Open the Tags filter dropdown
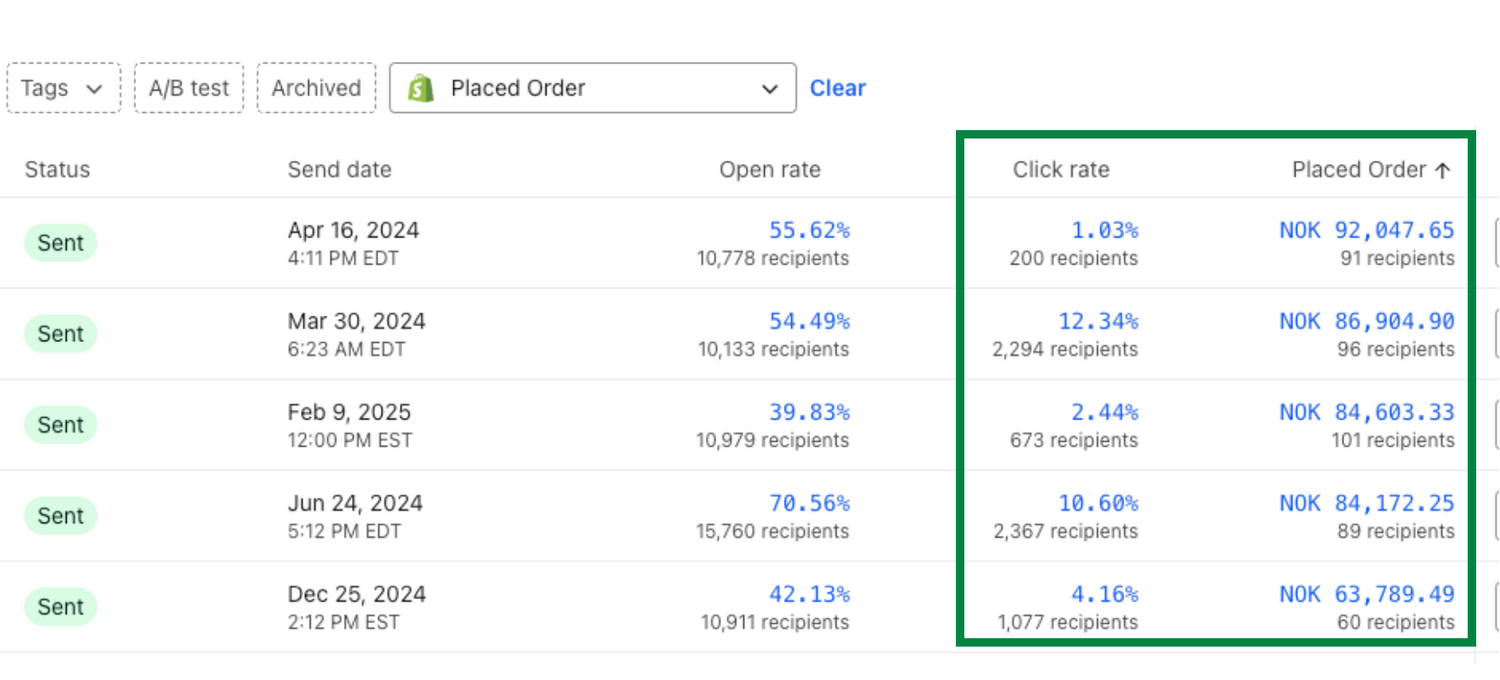Image resolution: width=1500 pixels, height=680 pixels. [63, 88]
